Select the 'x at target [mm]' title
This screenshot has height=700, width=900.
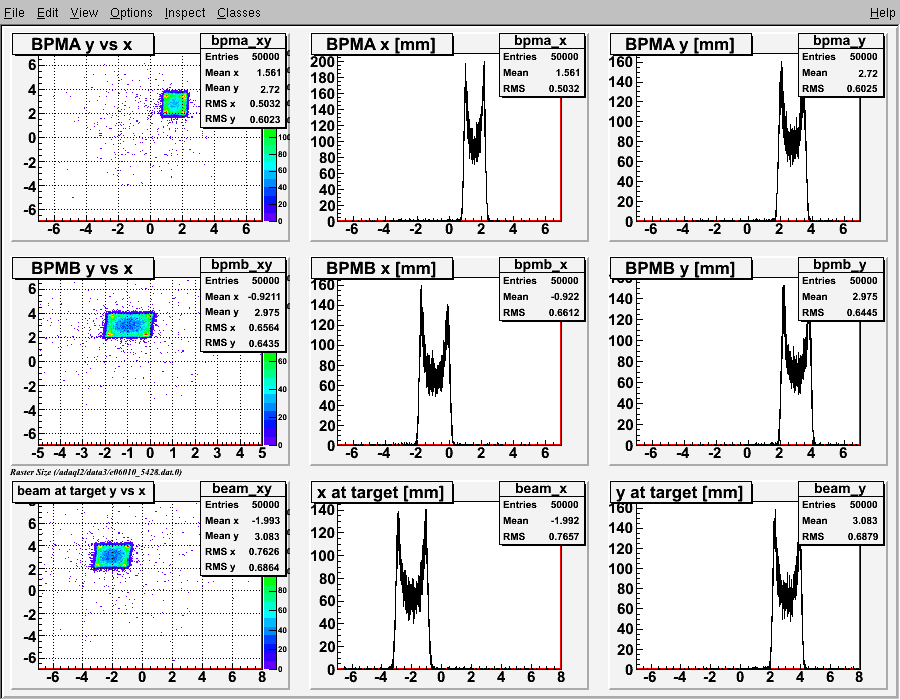click(x=382, y=492)
